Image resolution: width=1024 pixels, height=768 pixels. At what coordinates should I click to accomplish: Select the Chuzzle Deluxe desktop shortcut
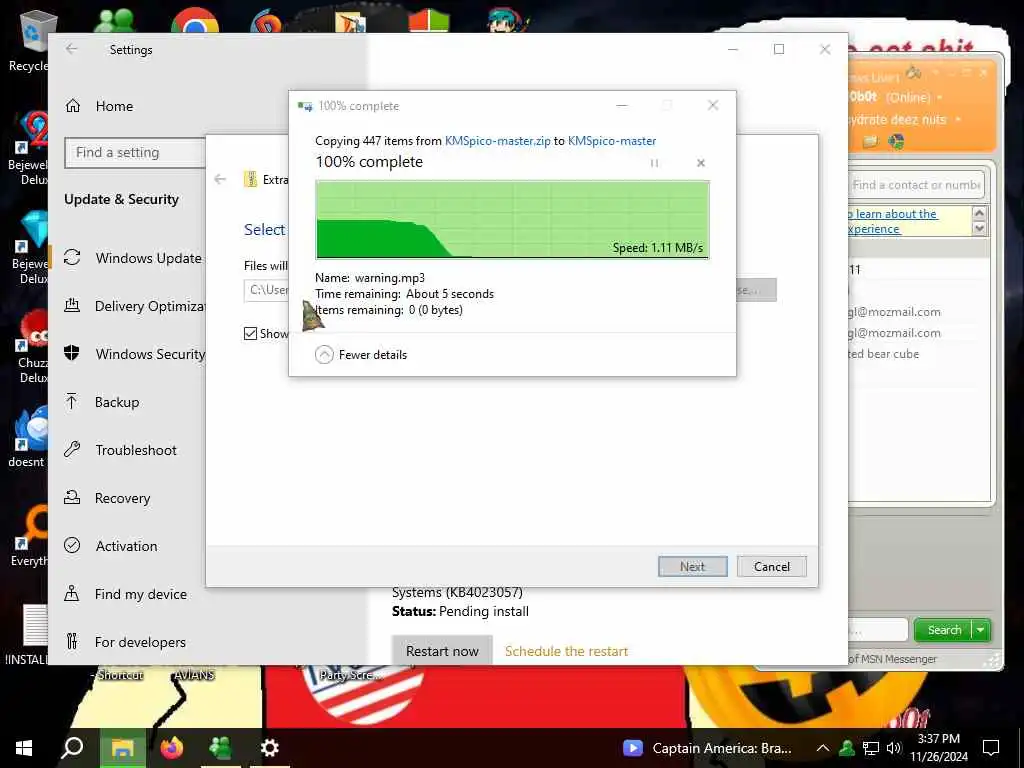coord(31,347)
